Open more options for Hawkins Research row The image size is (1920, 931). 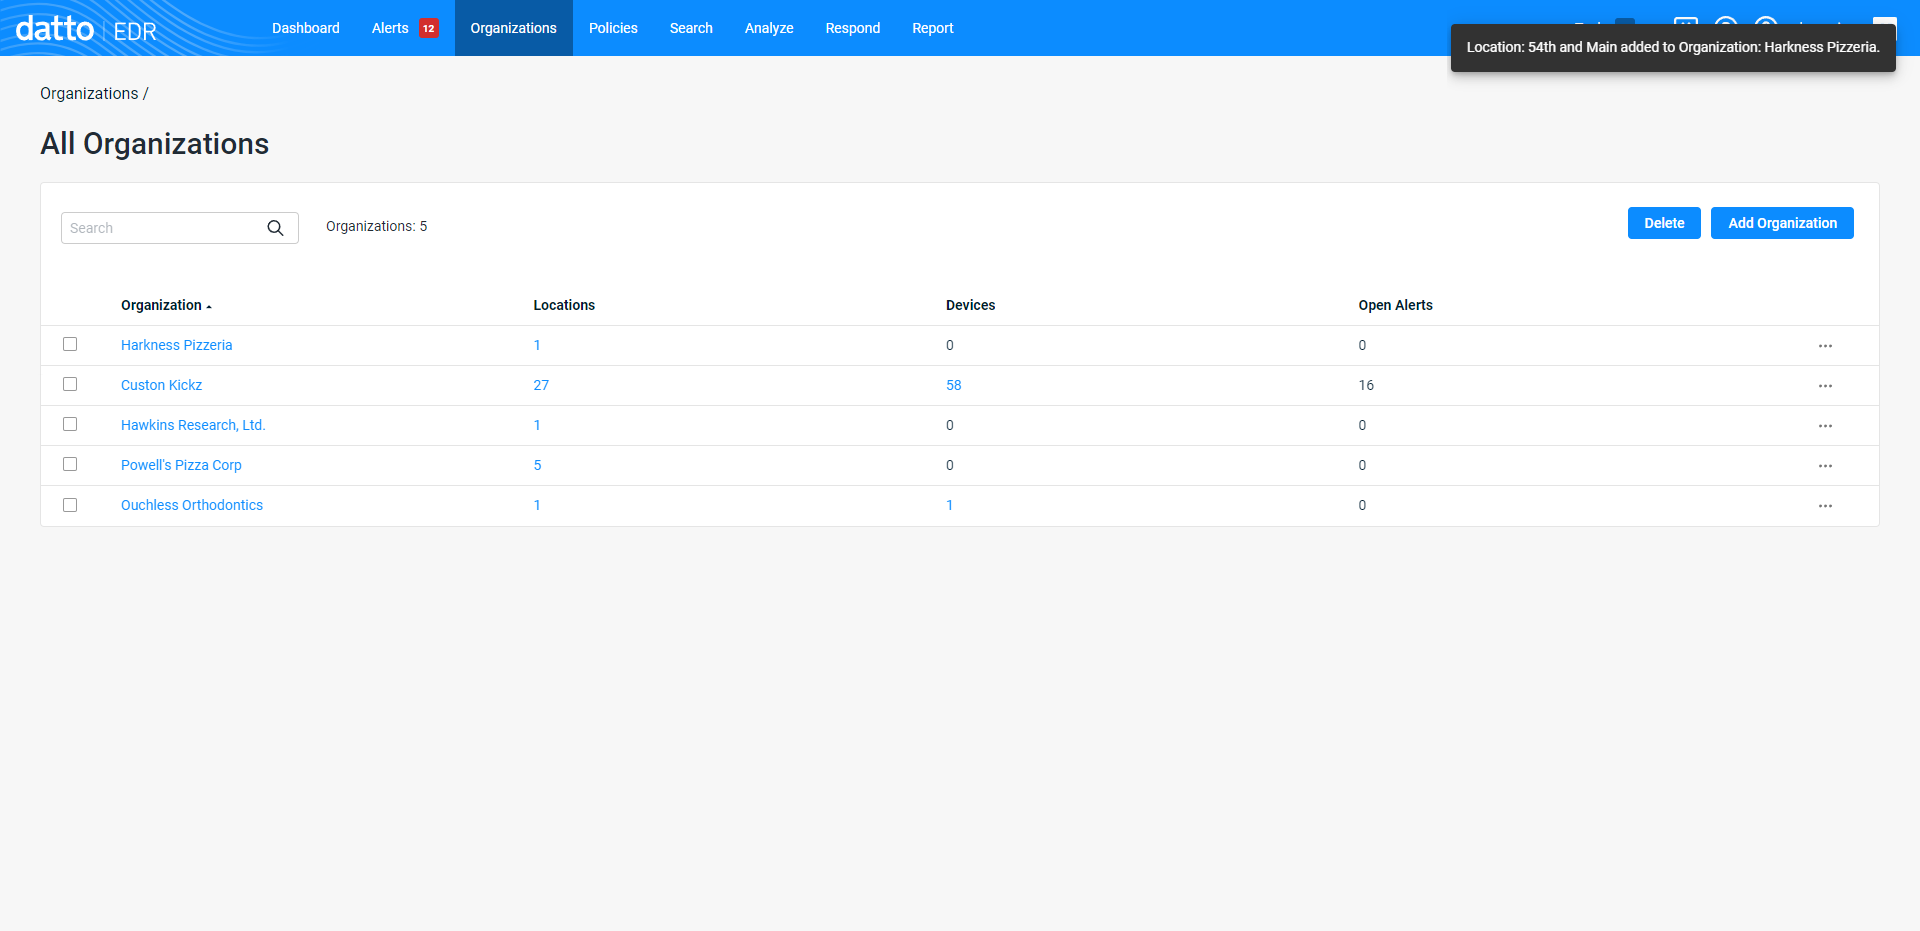1825,426
